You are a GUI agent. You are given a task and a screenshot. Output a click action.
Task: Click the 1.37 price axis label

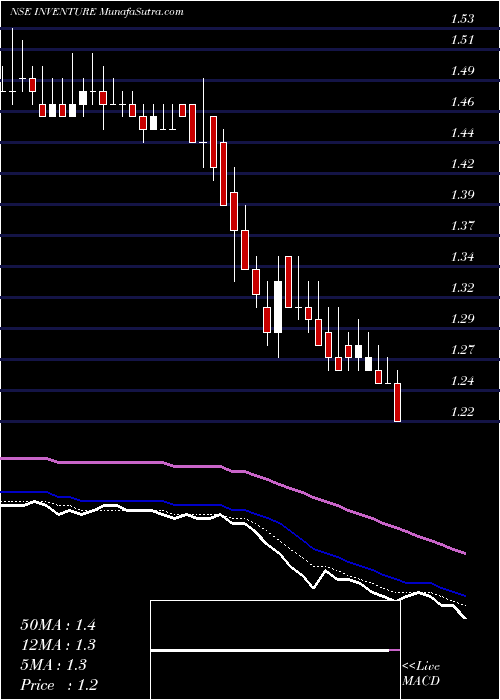click(462, 226)
